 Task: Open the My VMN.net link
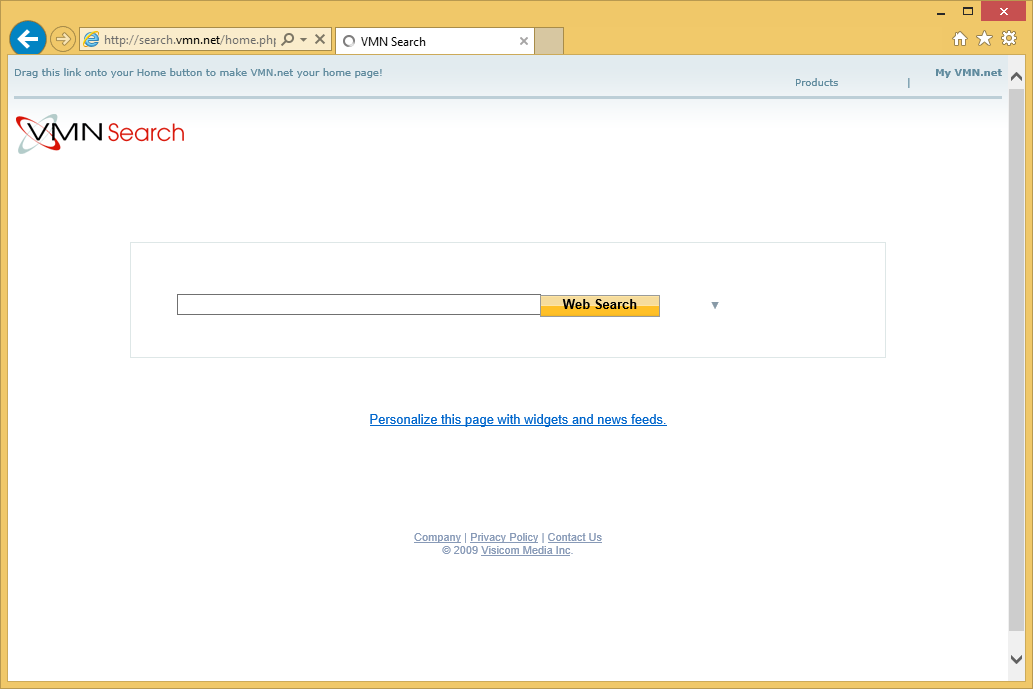(968, 72)
